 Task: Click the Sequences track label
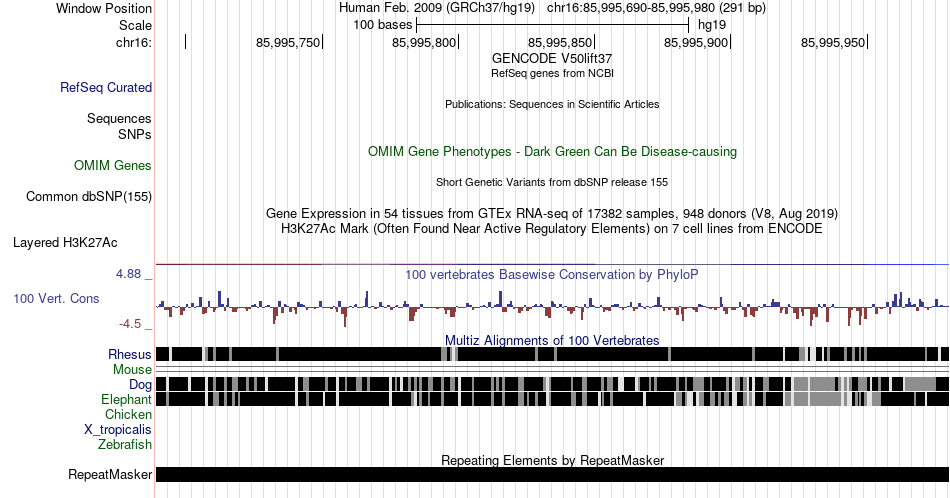(119, 118)
